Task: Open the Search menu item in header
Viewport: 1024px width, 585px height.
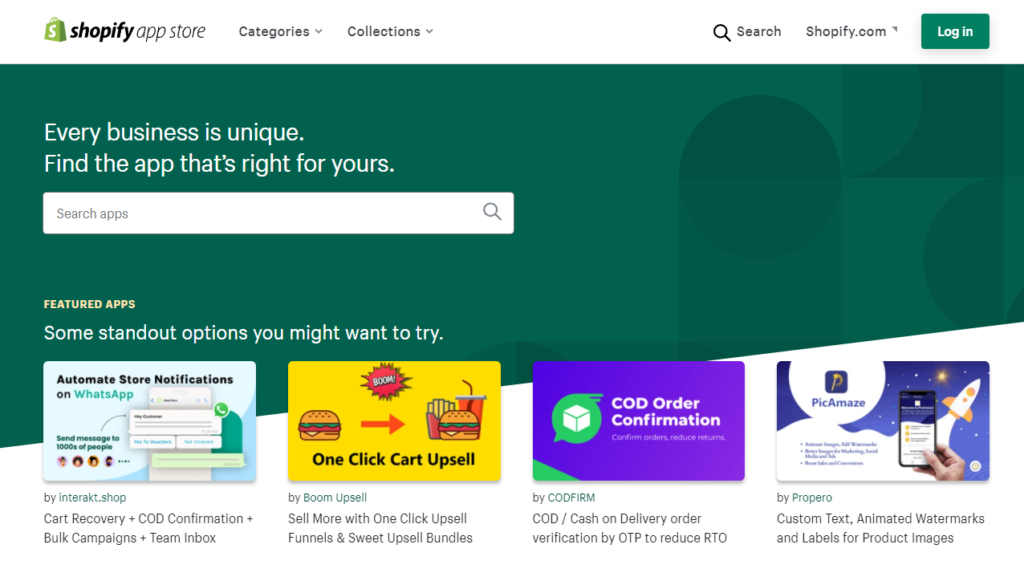Action: (x=746, y=32)
